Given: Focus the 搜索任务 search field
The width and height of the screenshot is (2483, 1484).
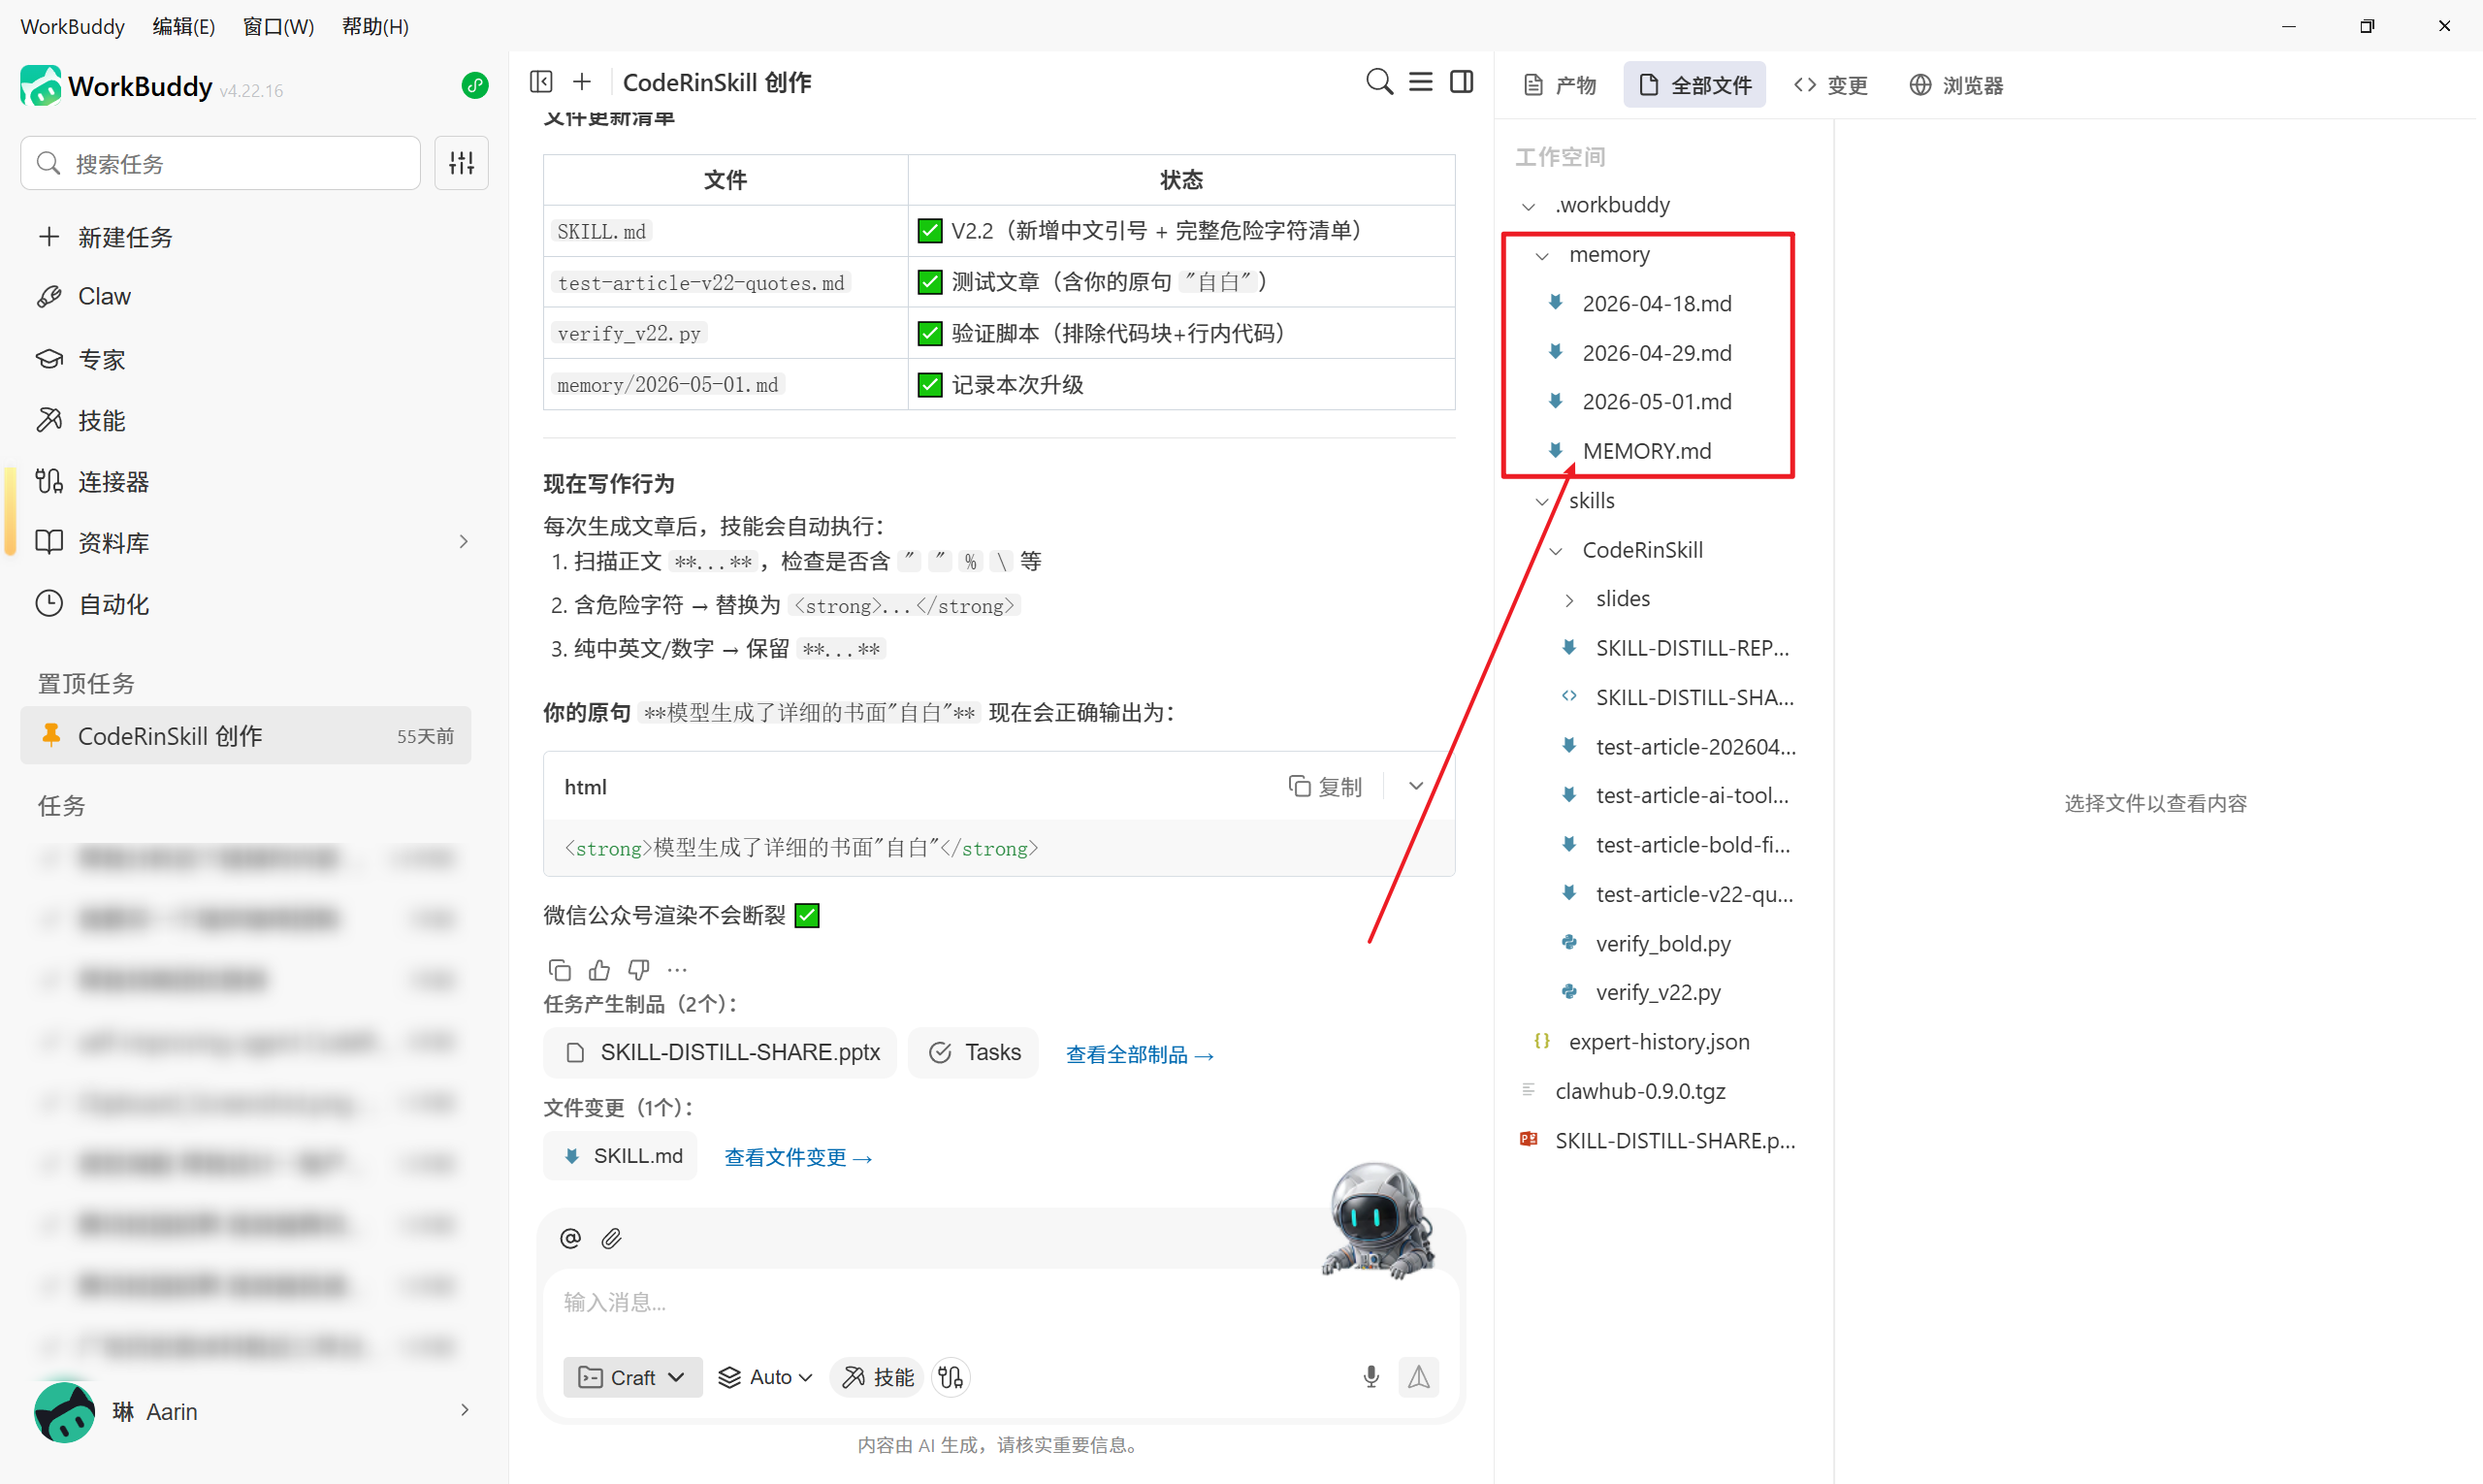Looking at the screenshot, I should coord(220,163).
